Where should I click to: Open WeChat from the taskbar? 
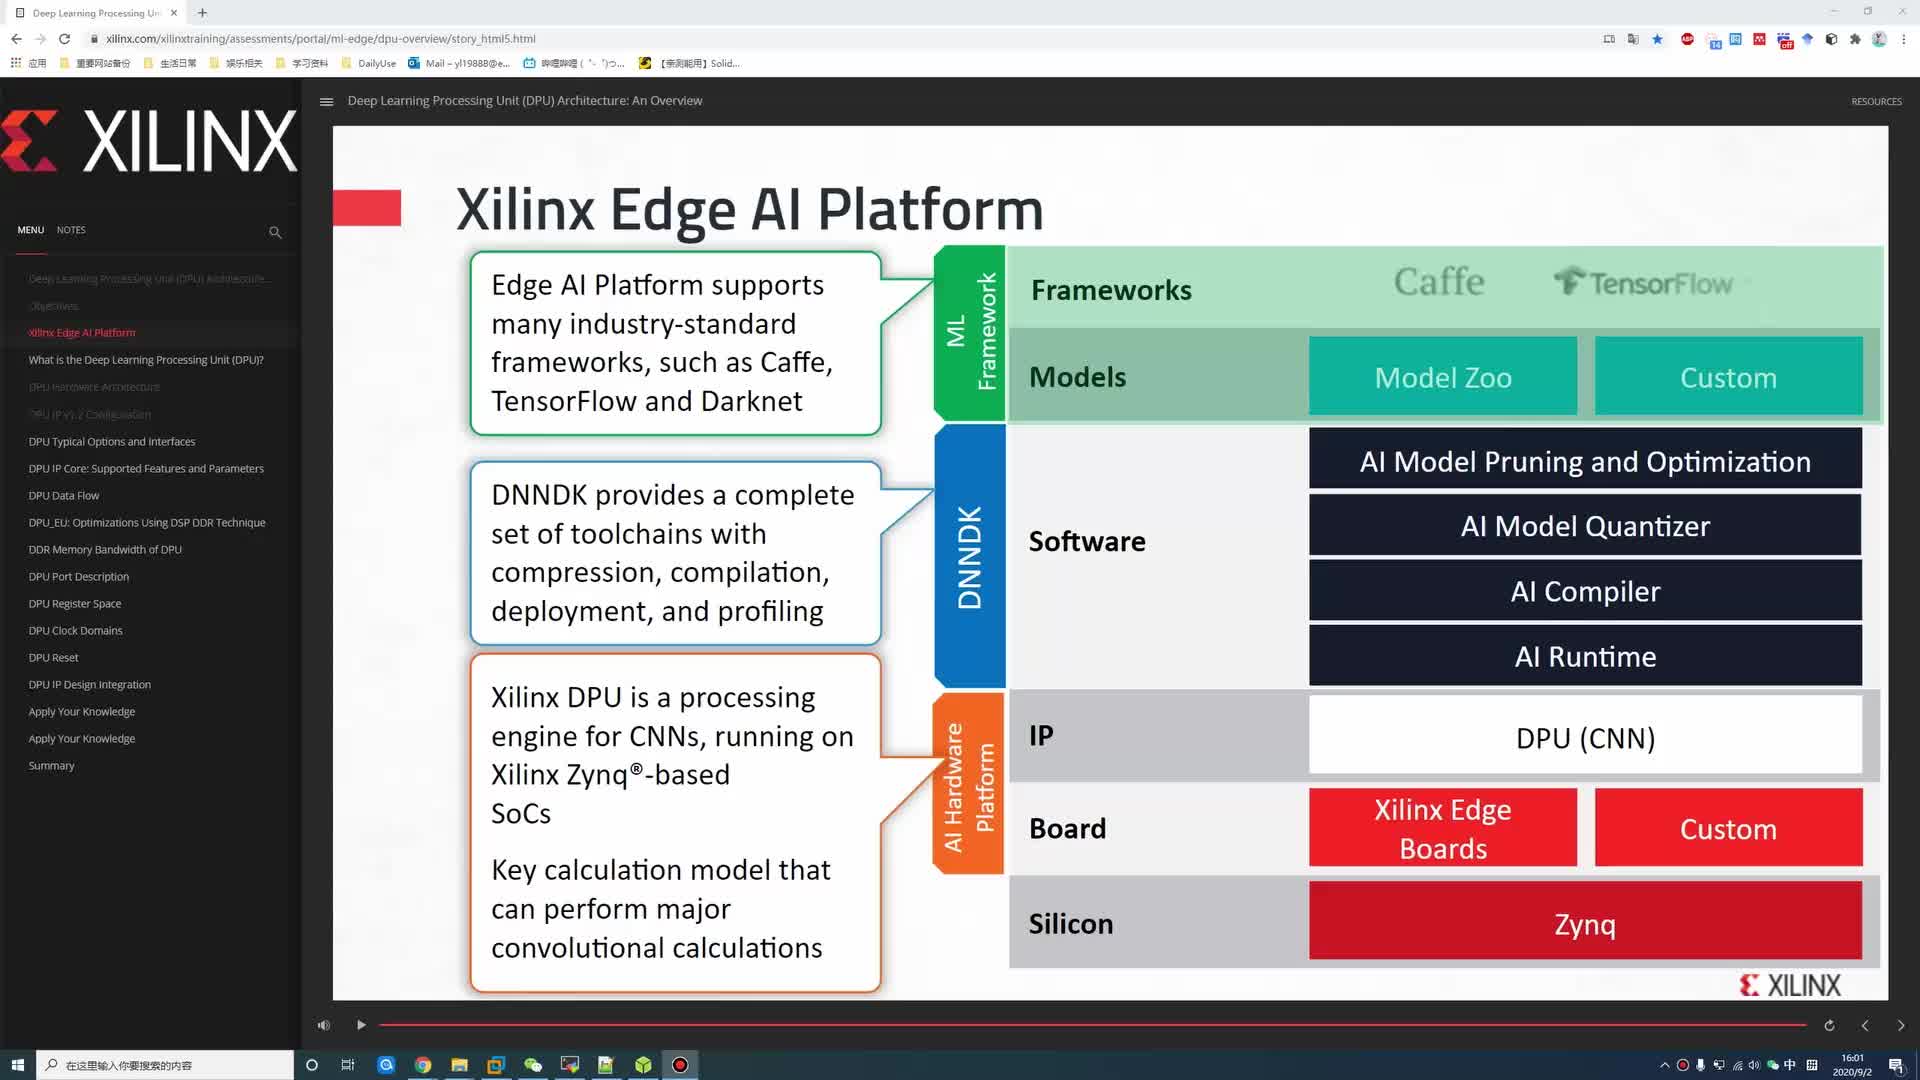[x=533, y=1065]
